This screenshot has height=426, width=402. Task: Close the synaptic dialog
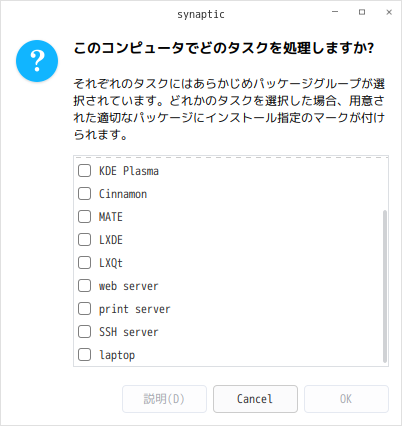(389, 12)
